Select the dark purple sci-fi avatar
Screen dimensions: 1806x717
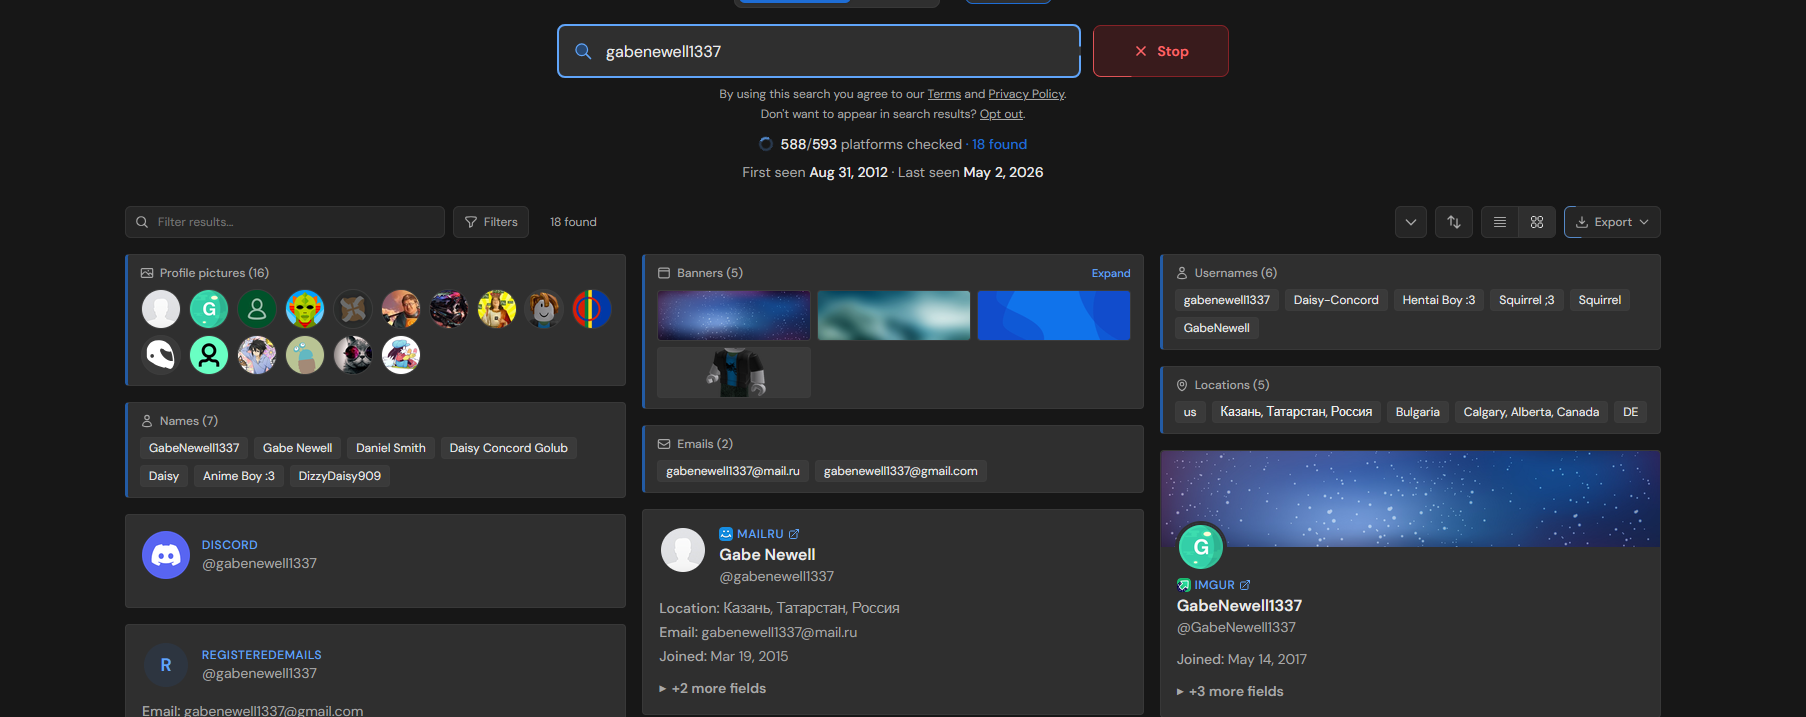click(x=449, y=309)
